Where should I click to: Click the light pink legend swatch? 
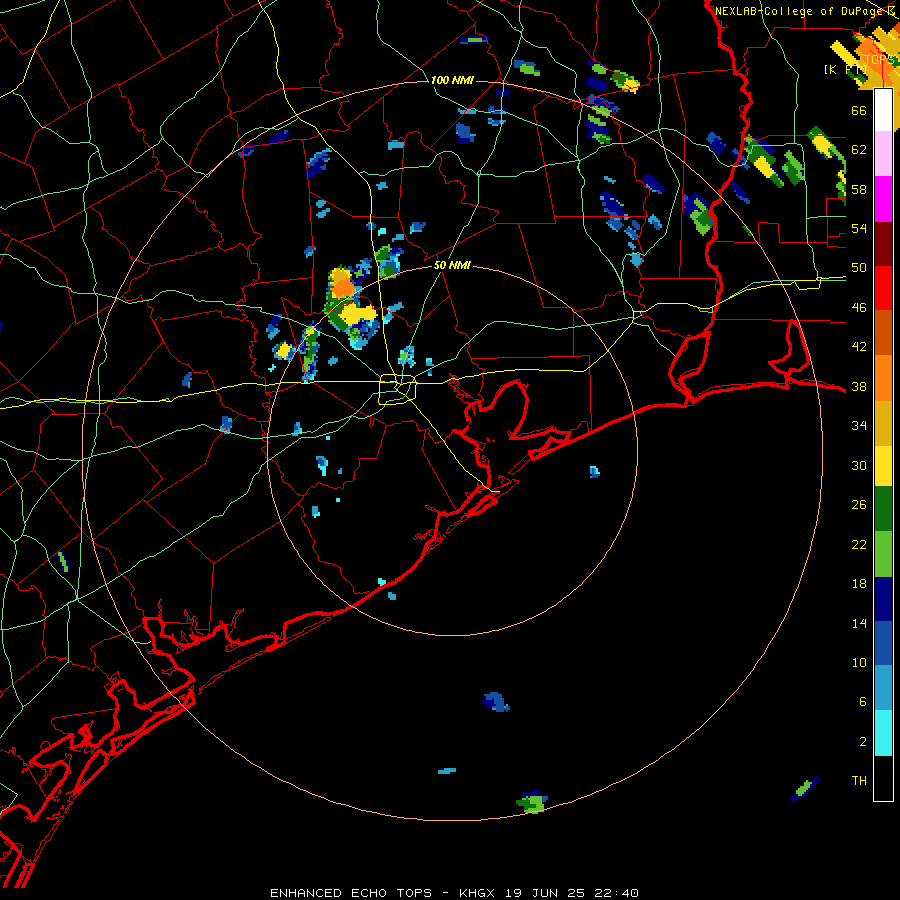(883, 154)
